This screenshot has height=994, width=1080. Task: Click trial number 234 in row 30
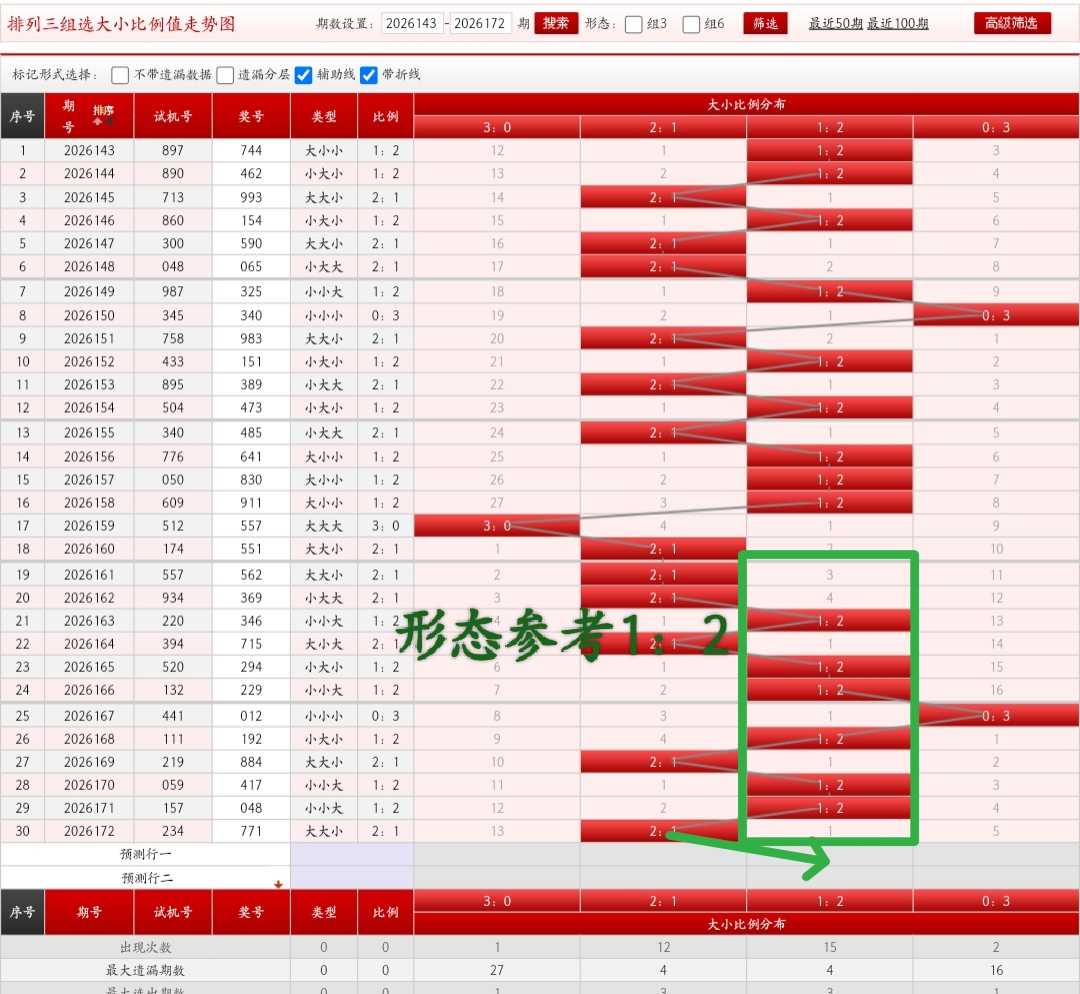[173, 831]
